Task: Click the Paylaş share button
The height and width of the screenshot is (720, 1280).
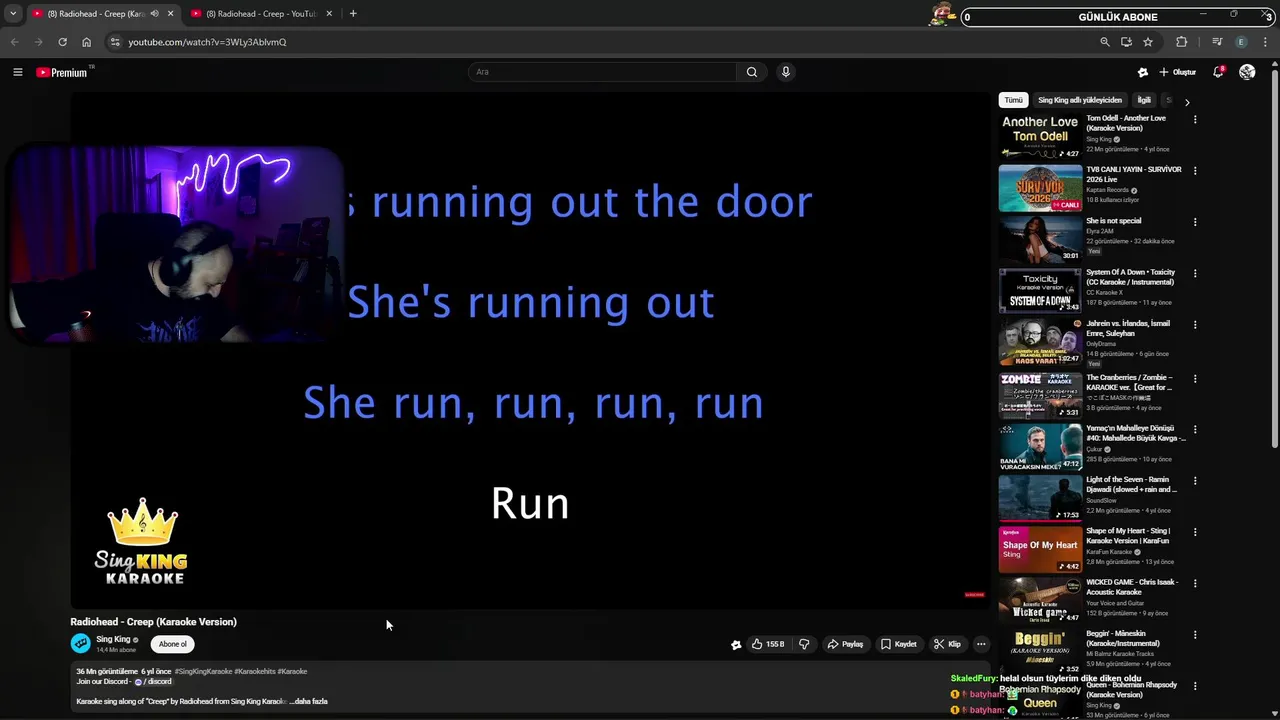Action: click(845, 644)
